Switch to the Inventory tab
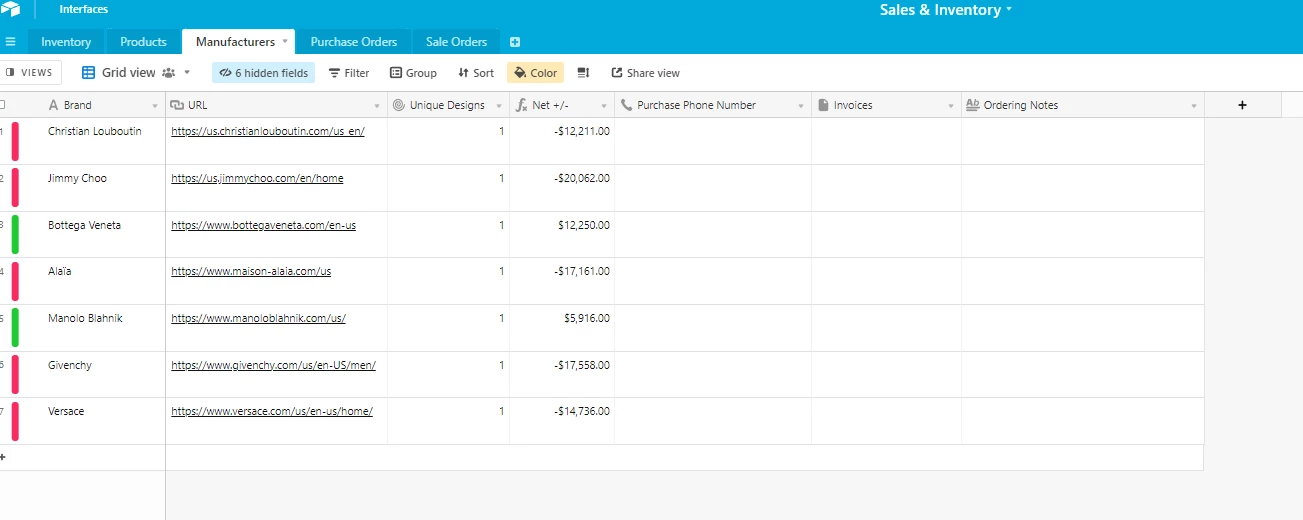Screen dimensions: 1303x520 (66, 42)
